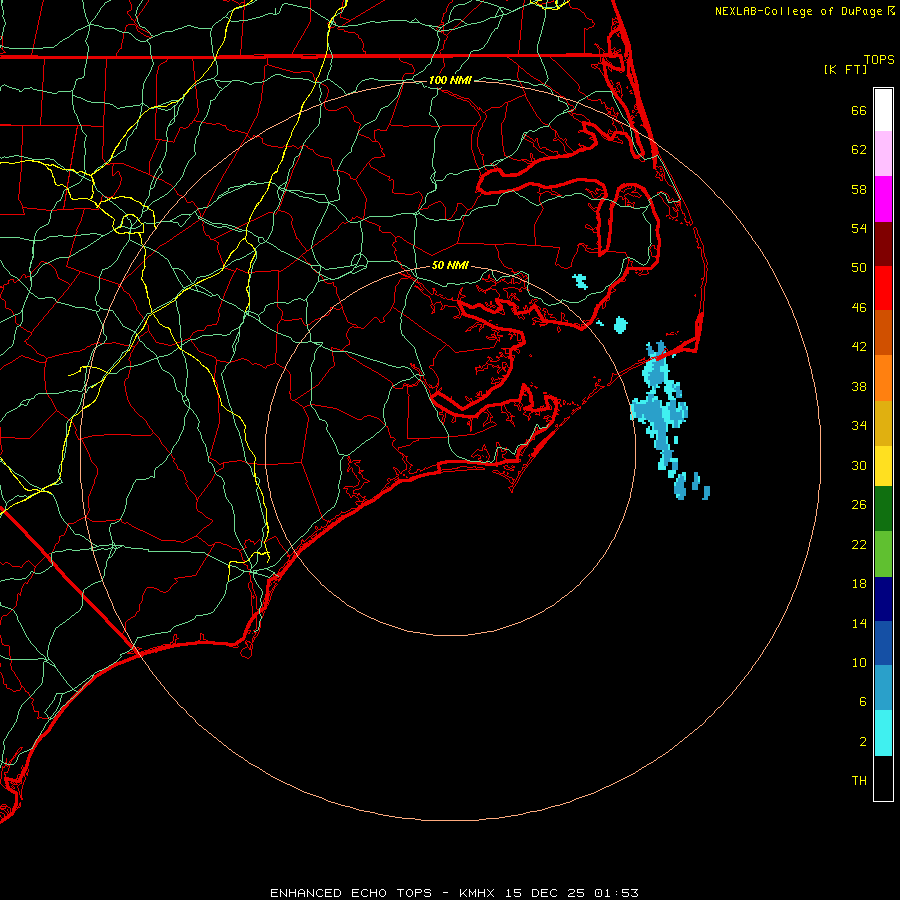900x900 pixels.
Task: Click the NEXLAB-College of DuPage text
Action: pyautogui.click(x=799, y=11)
